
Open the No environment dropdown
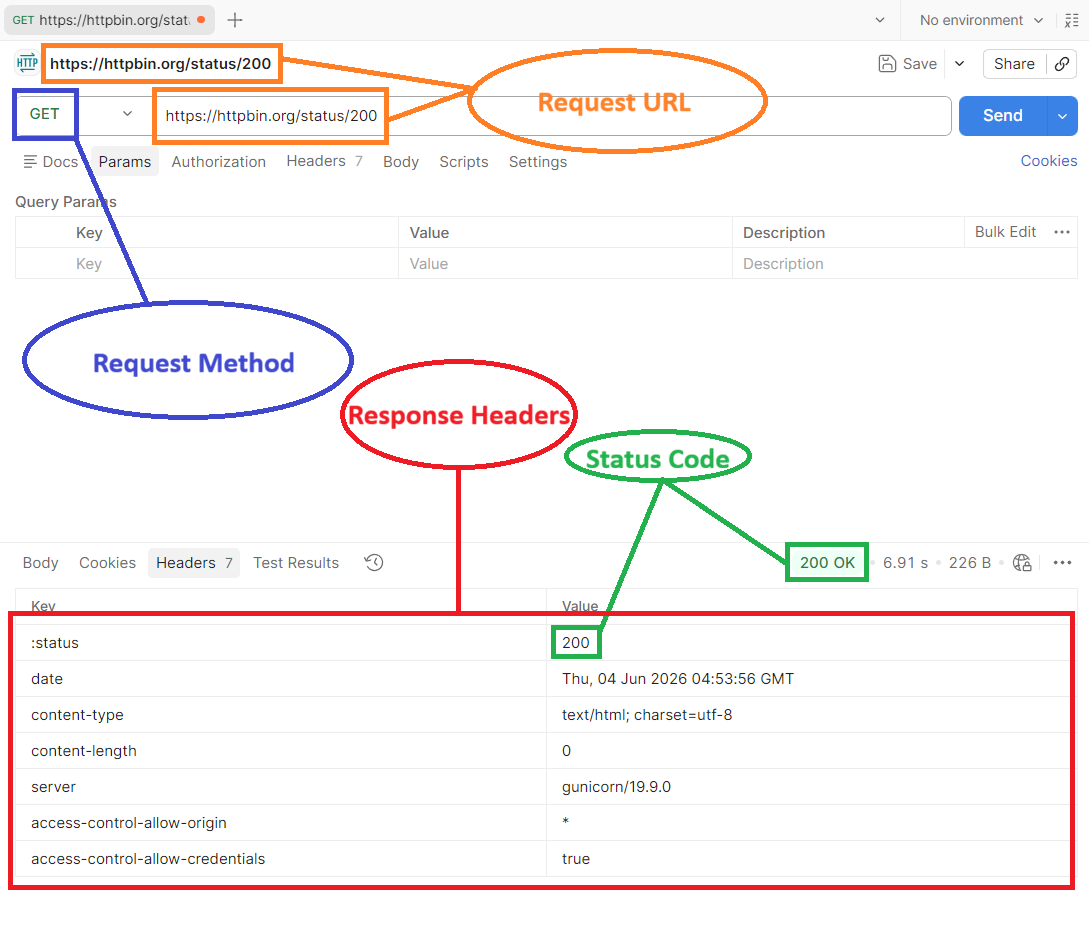tap(981, 20)
